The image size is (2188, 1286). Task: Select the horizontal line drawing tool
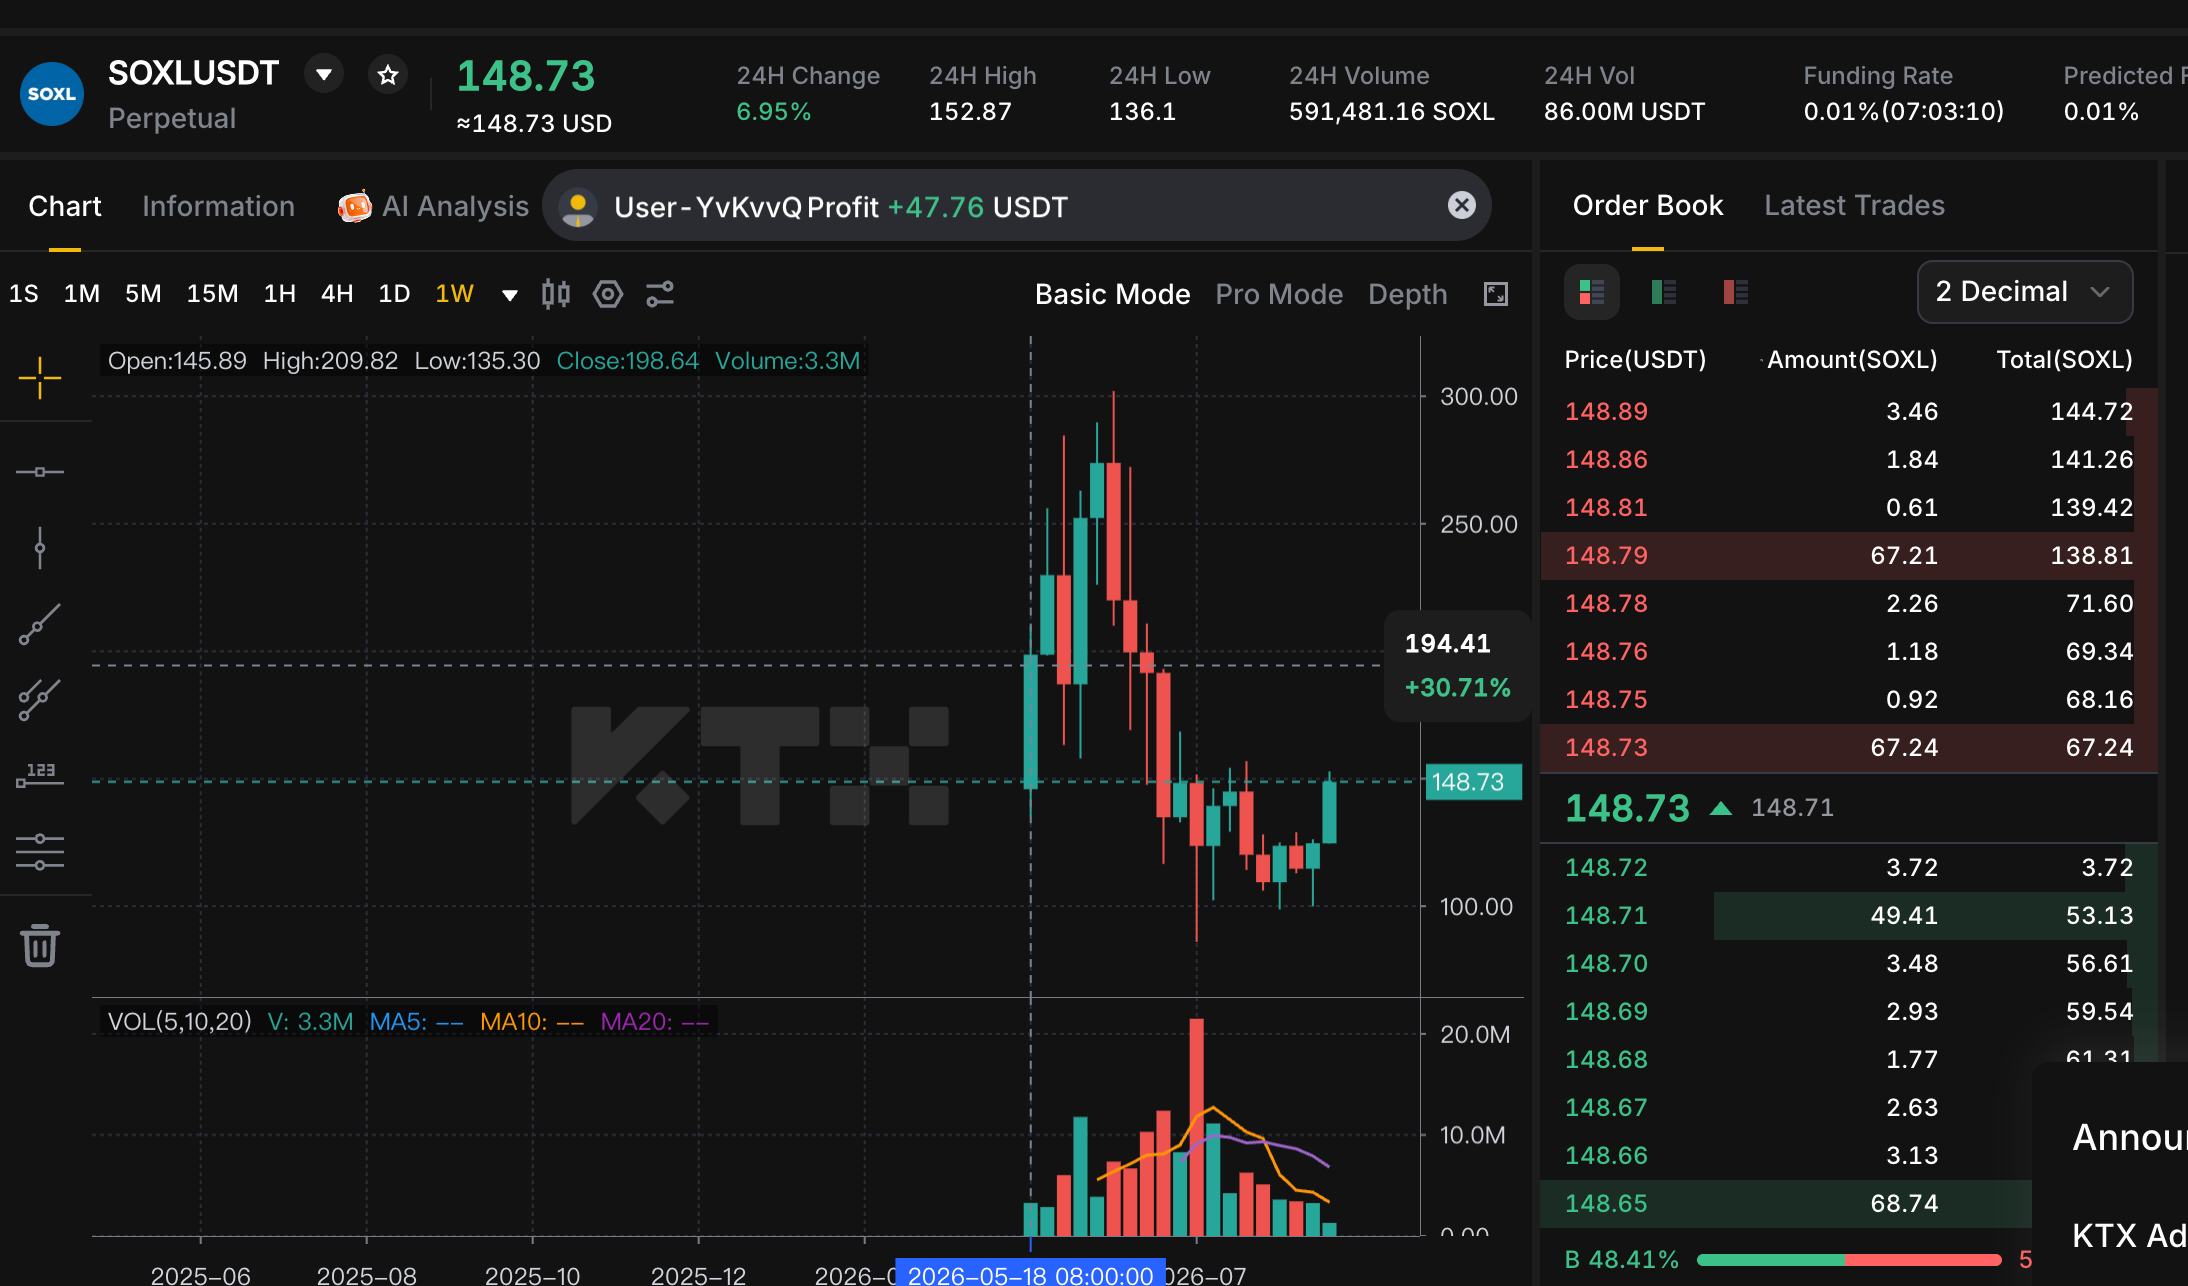tap(40, 472)
